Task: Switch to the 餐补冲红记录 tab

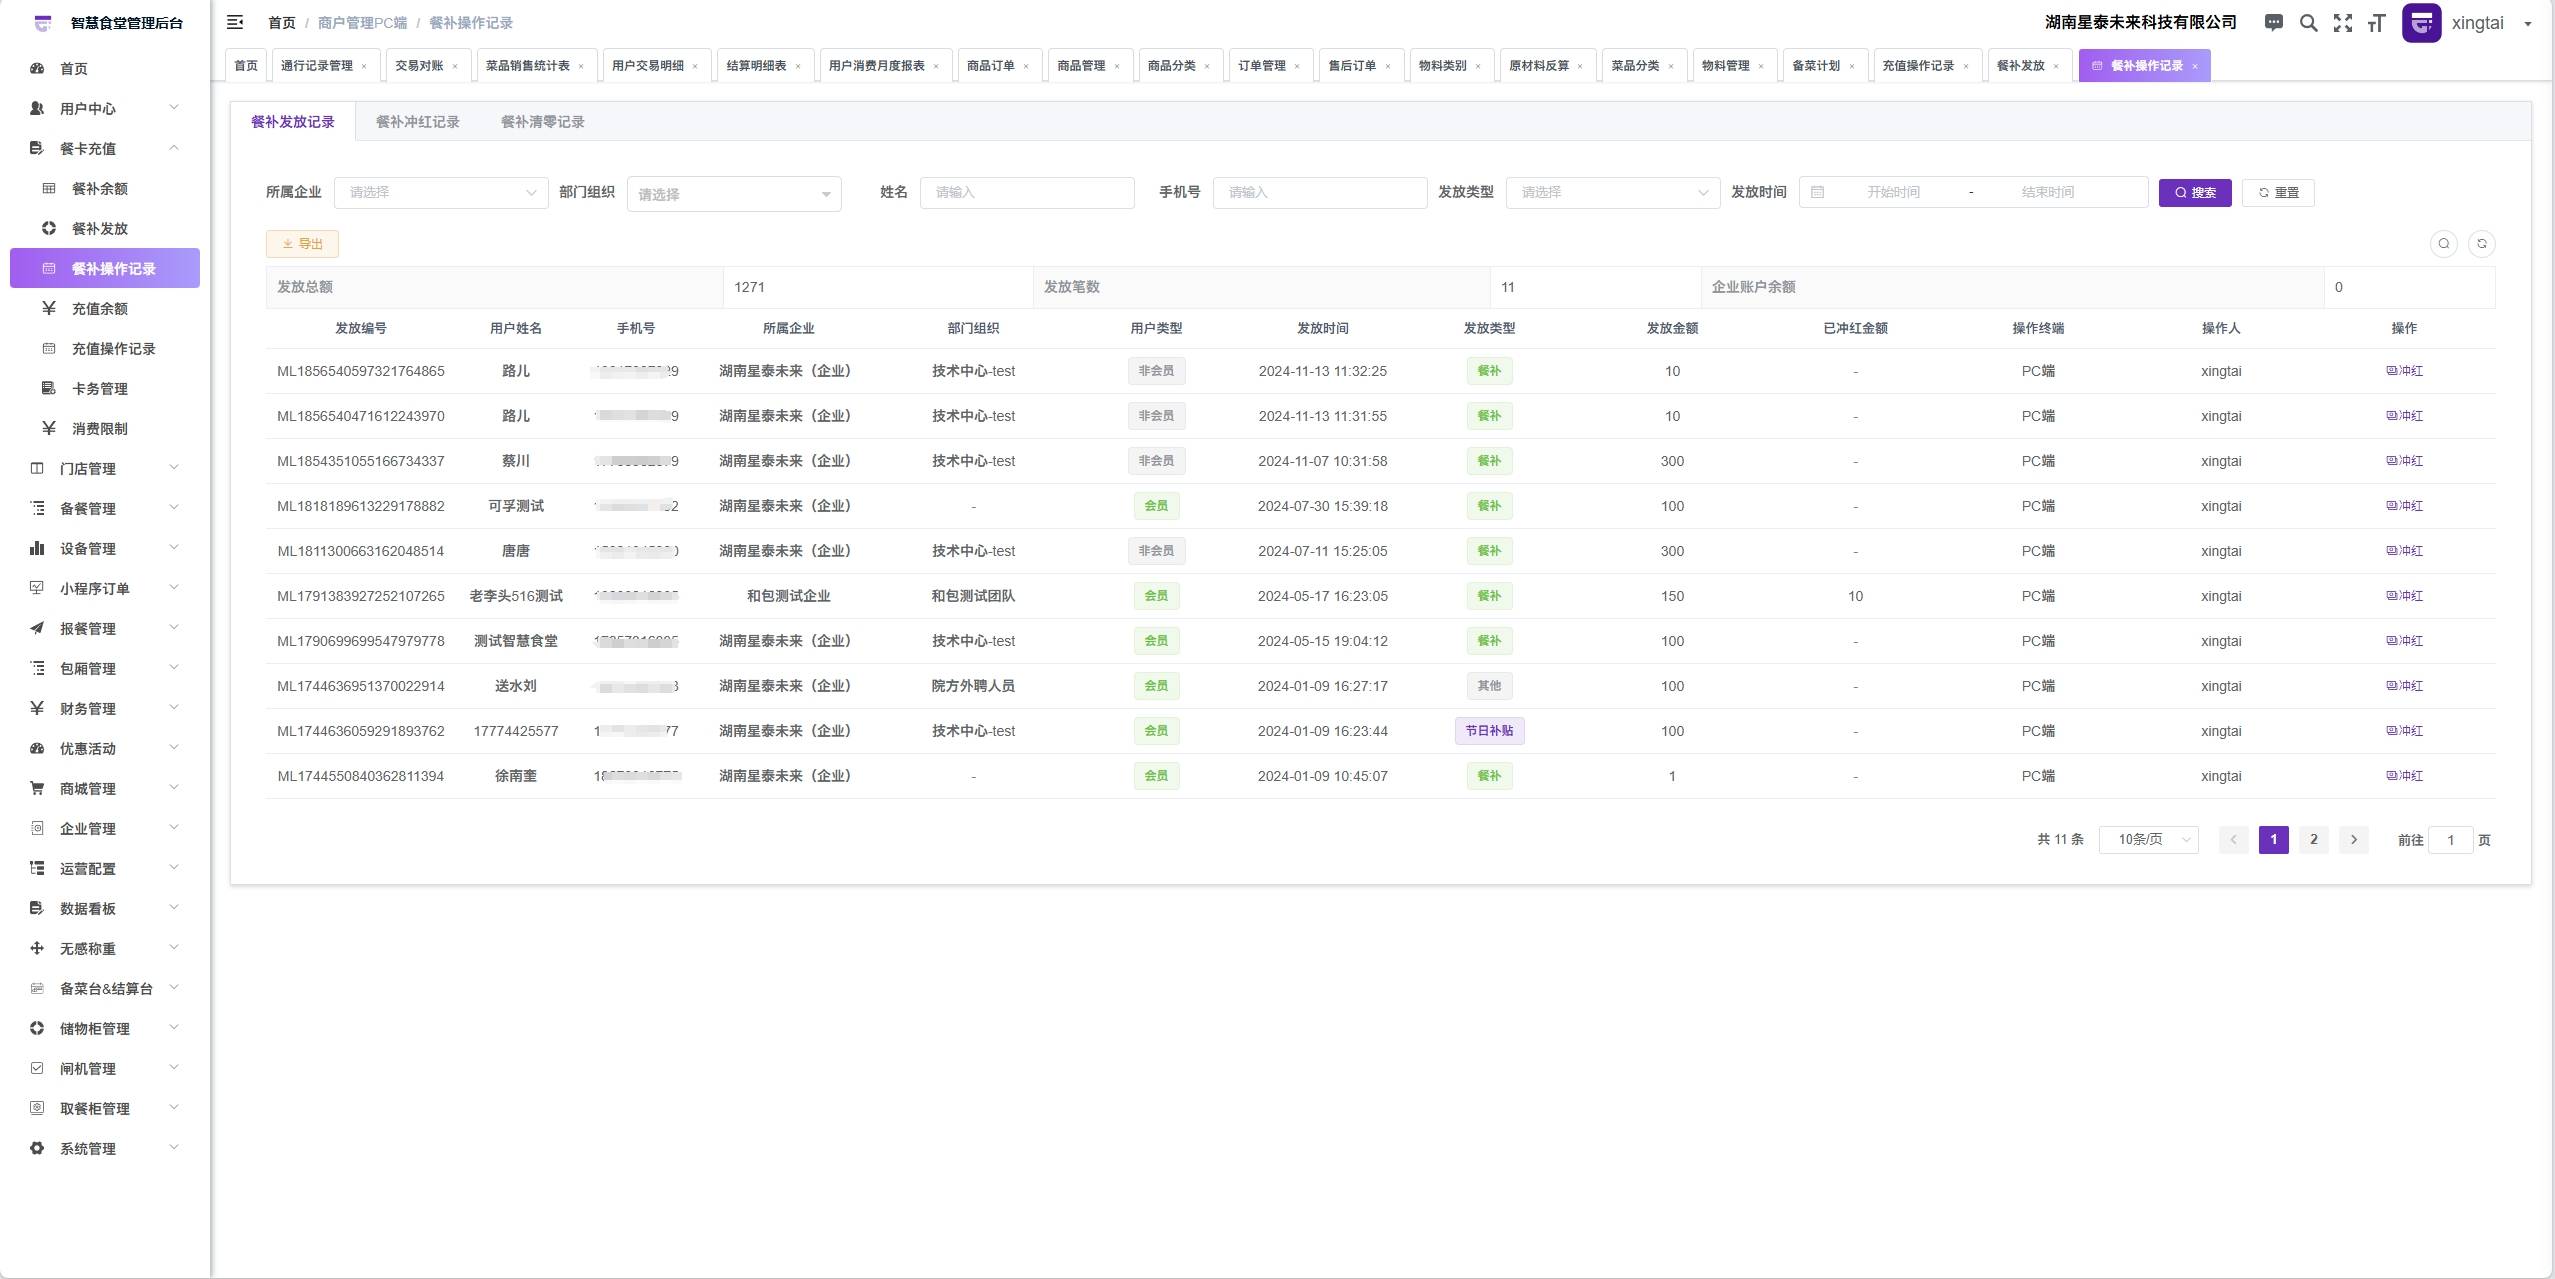Action: (x=417, y=122)
